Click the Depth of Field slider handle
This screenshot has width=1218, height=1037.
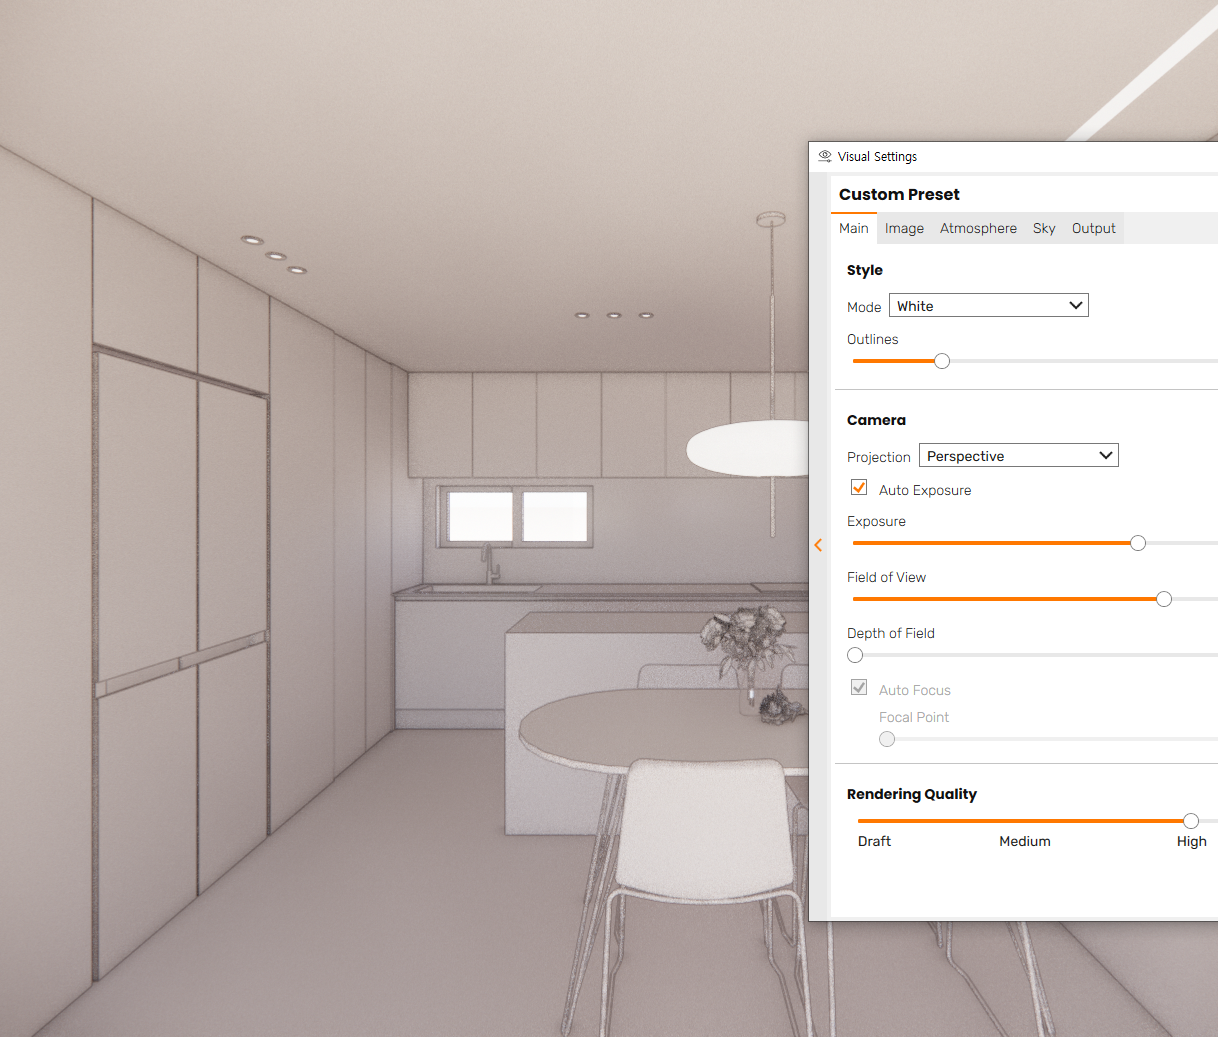click(x=854, y=655)
